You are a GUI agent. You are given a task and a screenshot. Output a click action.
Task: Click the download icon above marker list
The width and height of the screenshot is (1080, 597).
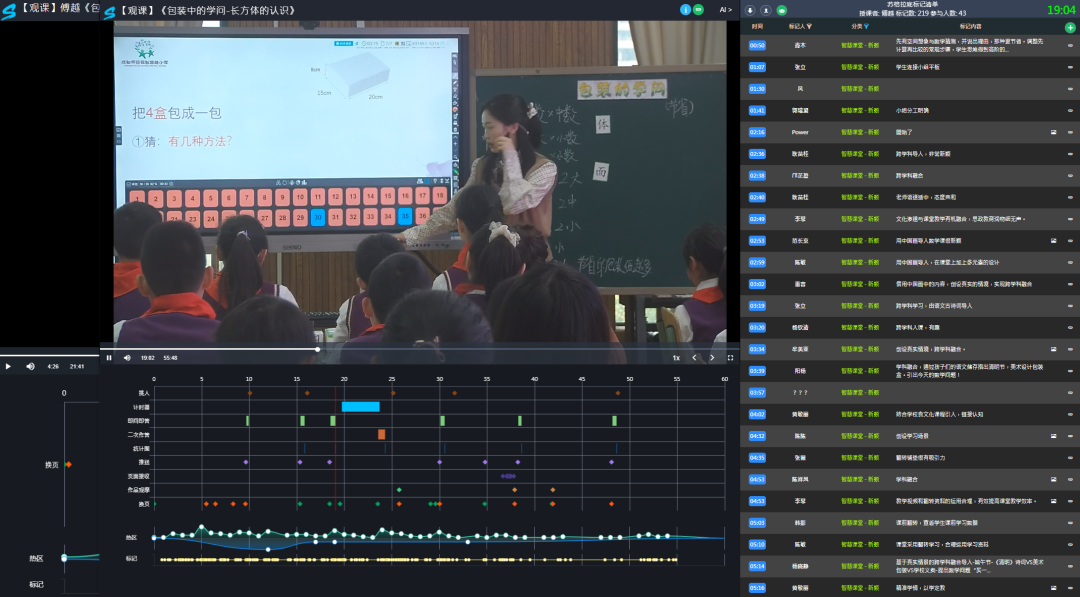click(751, 10)
